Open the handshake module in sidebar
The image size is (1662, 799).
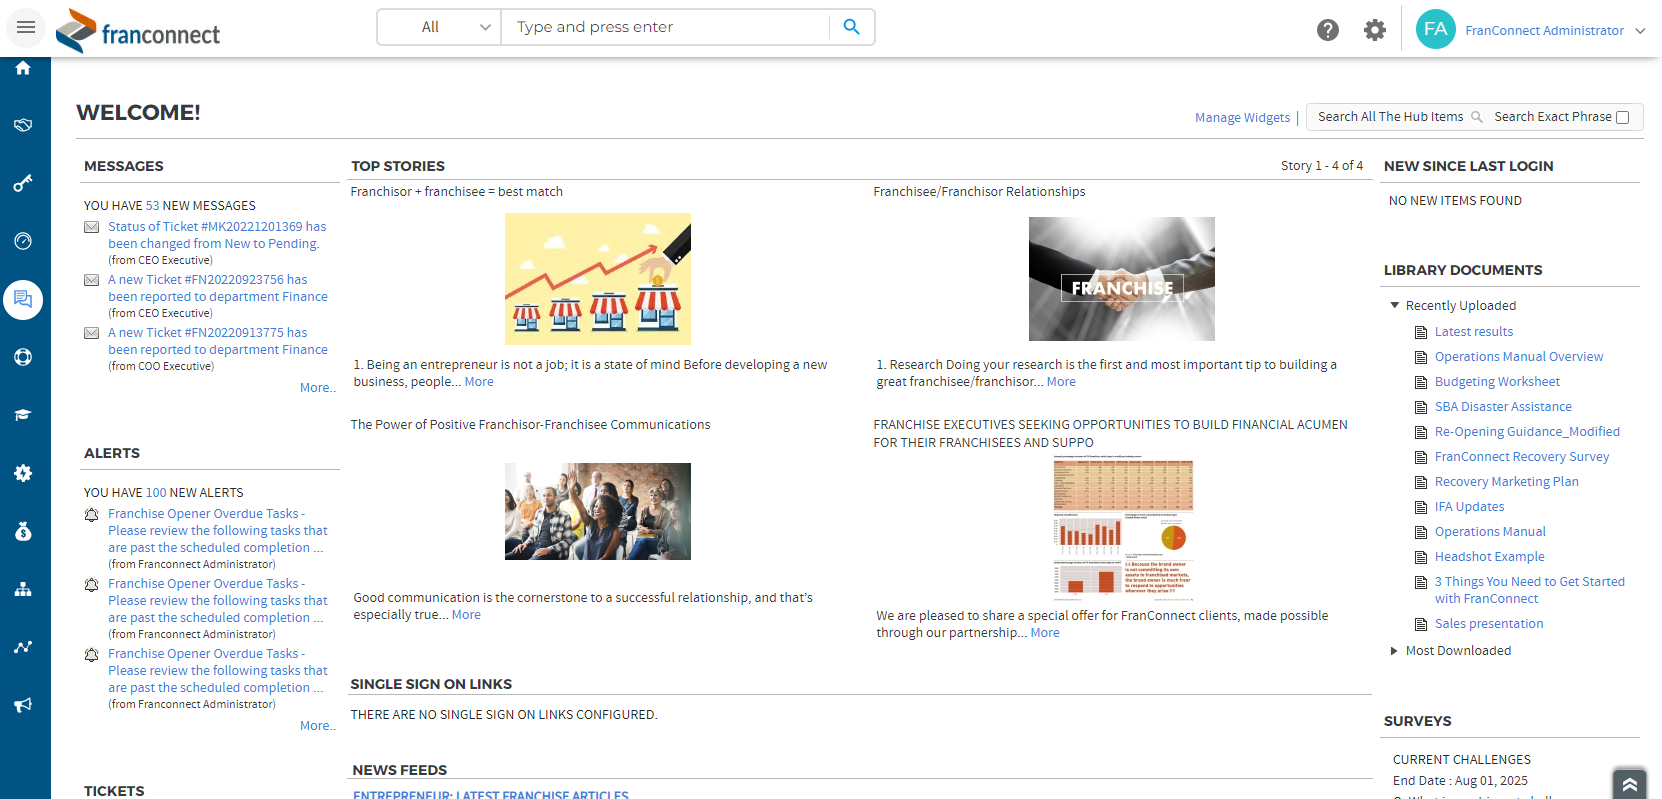[x=23, y=125]
